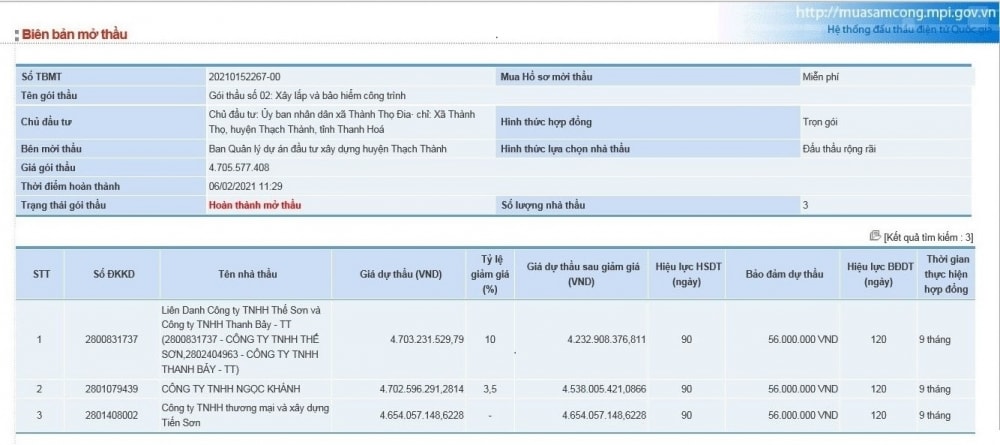Click discounted price 4.538.005.421,0866
Screen dimensions: 1000x445
[604, 389]
